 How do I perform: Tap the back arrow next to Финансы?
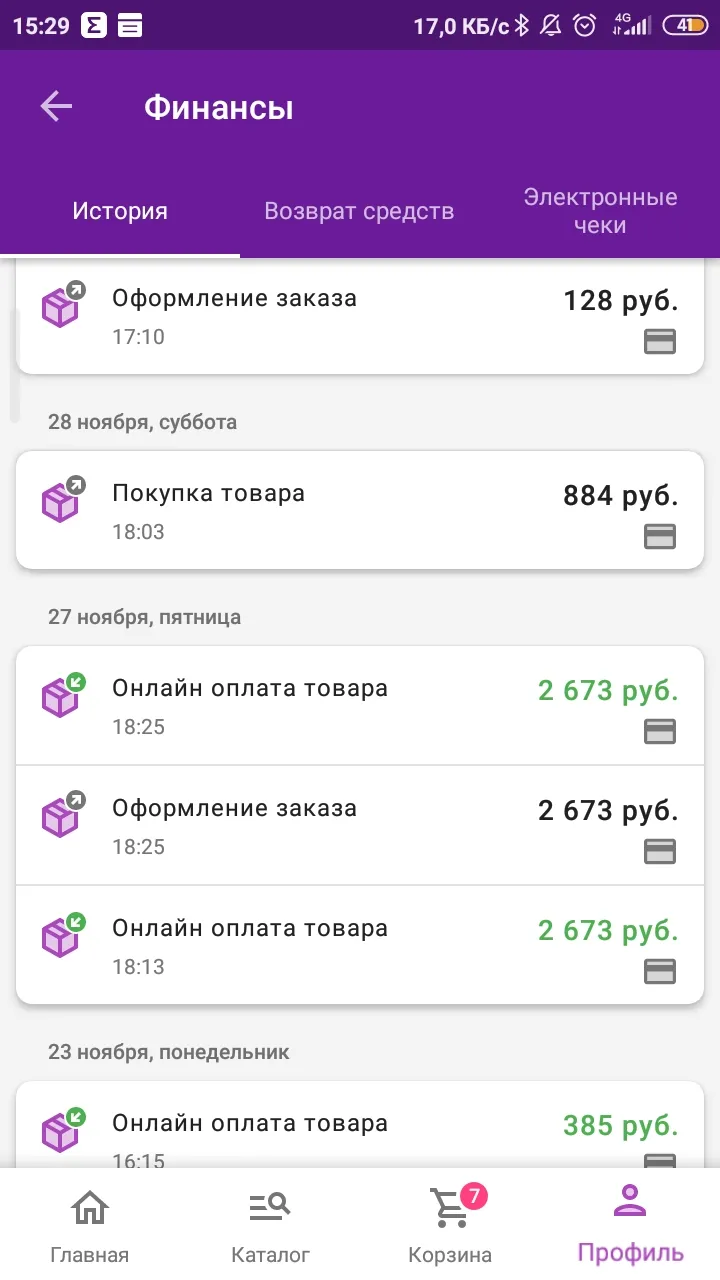(x=56, y=106)
